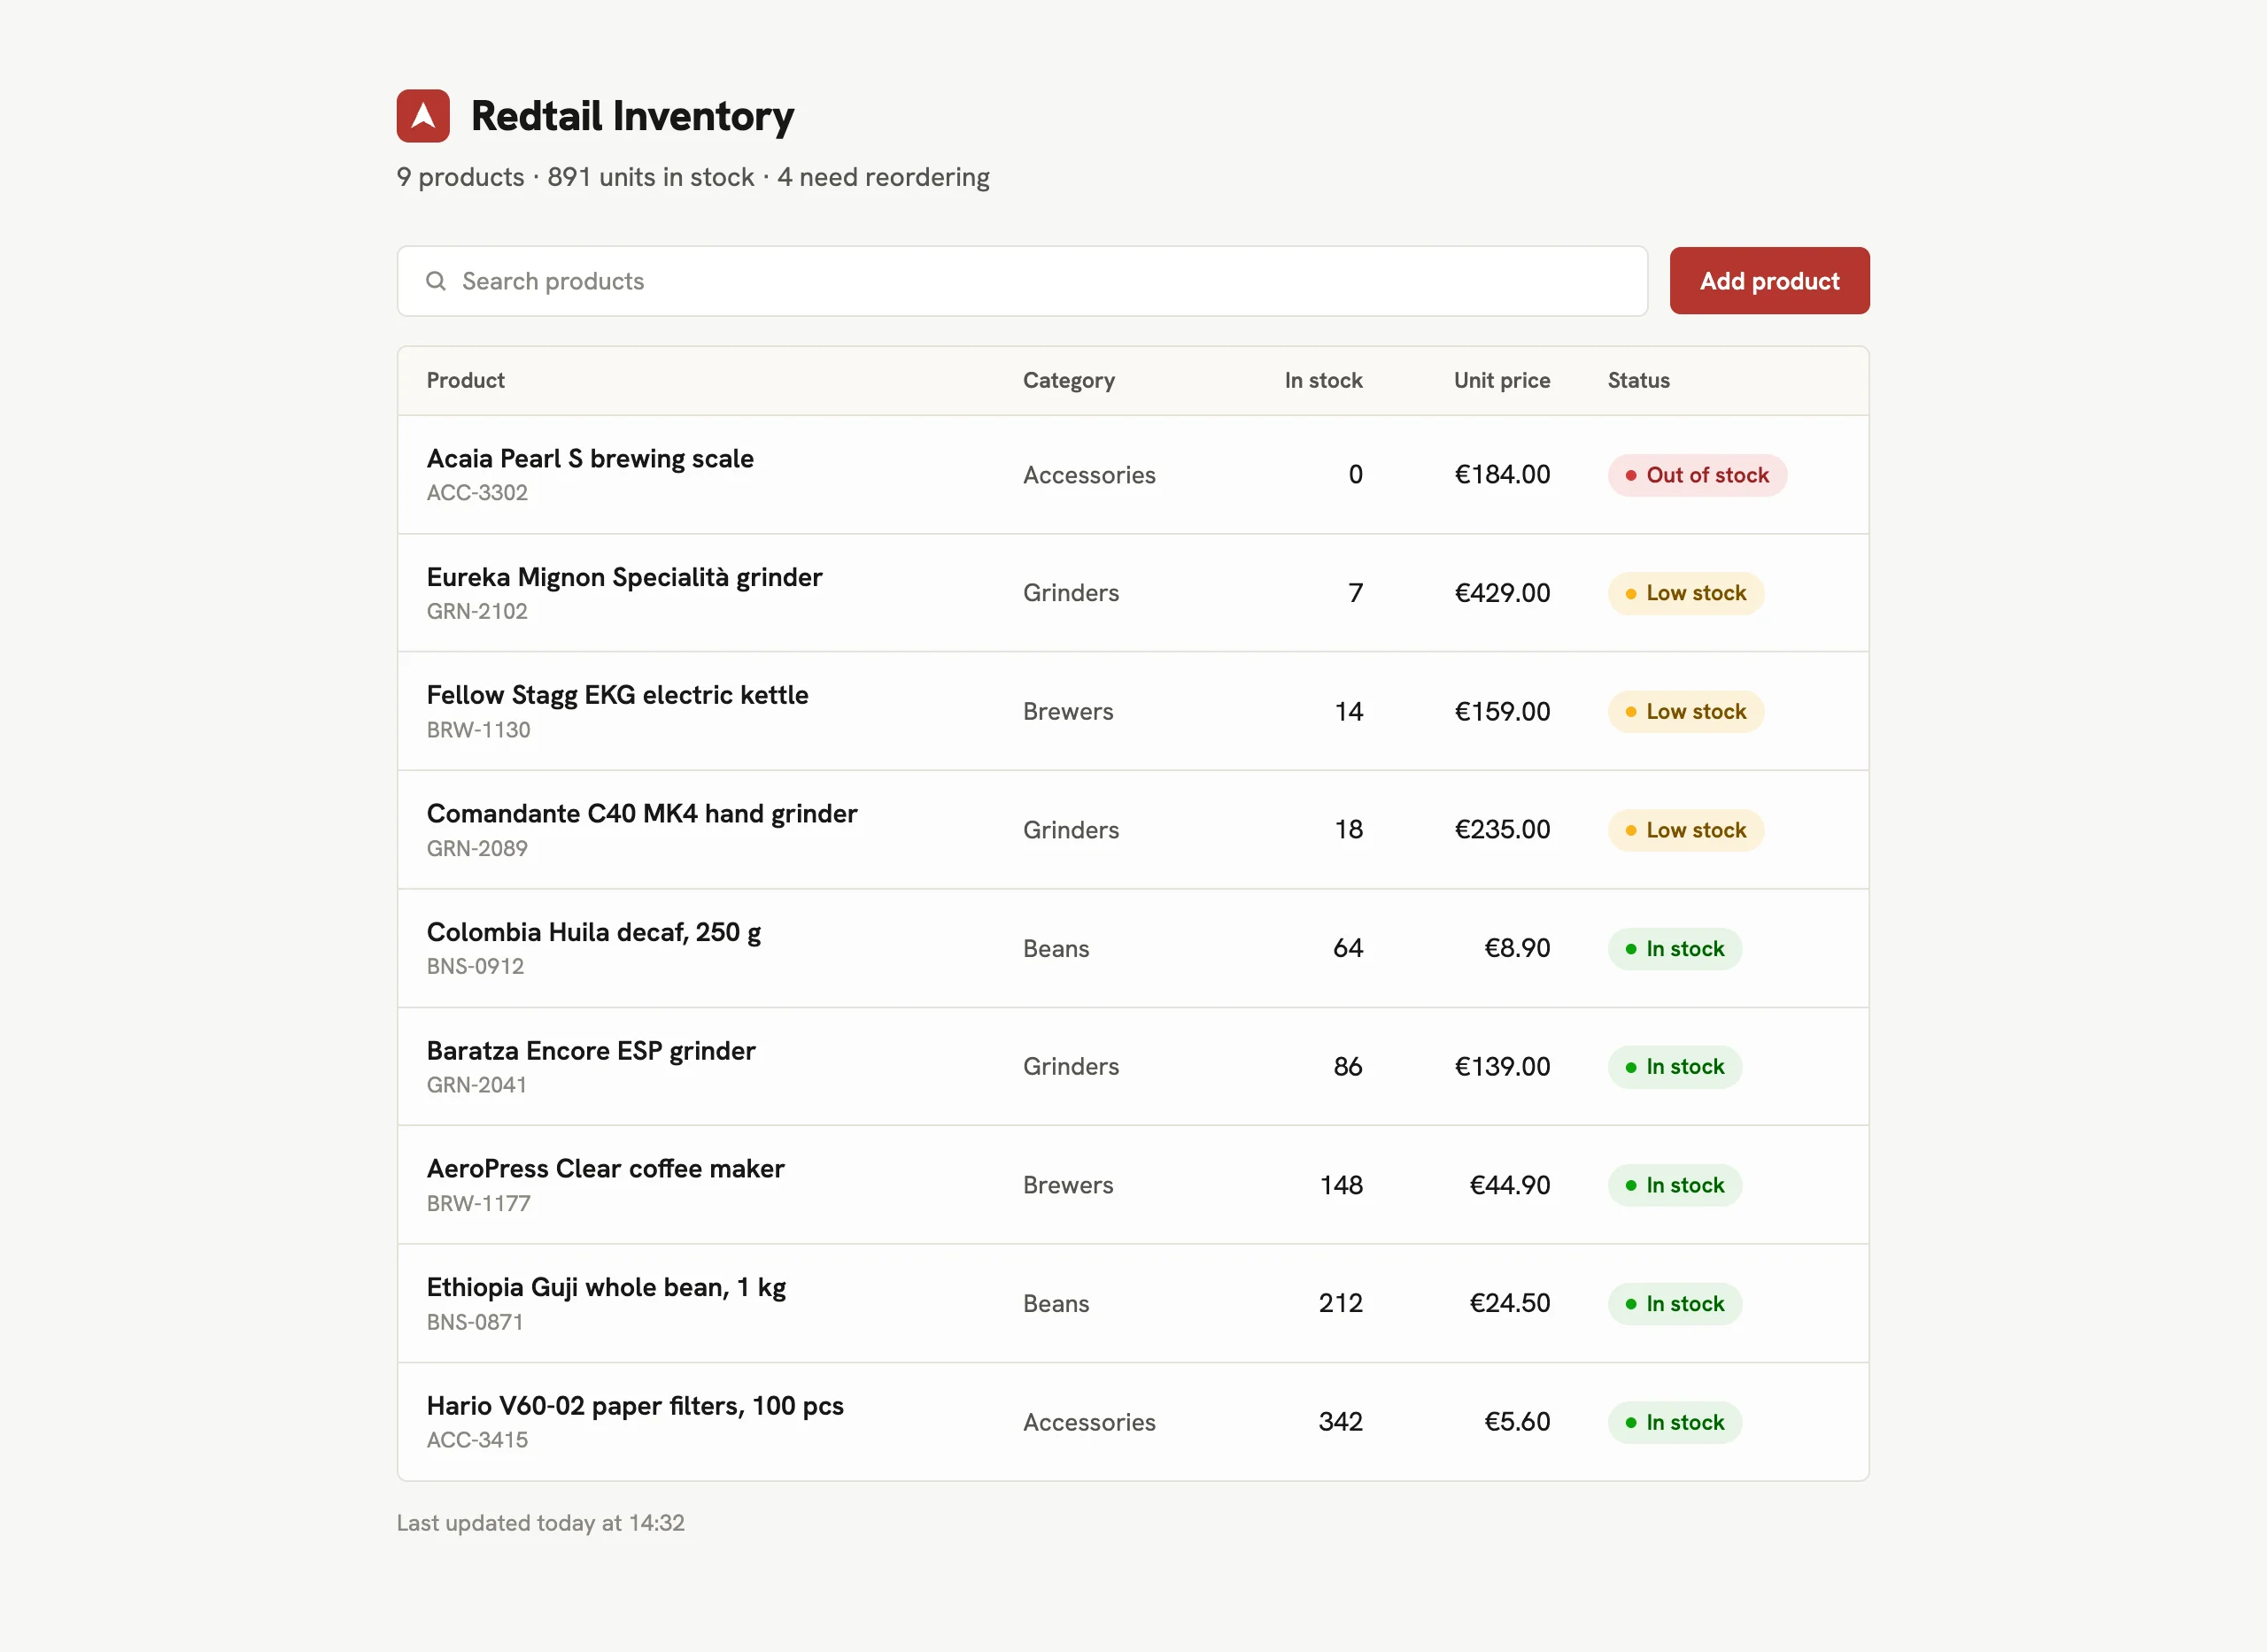This screenshot has height=1652, width=2267.
Task: Click SKU GRN-2041
Action: coord(477,1085)
